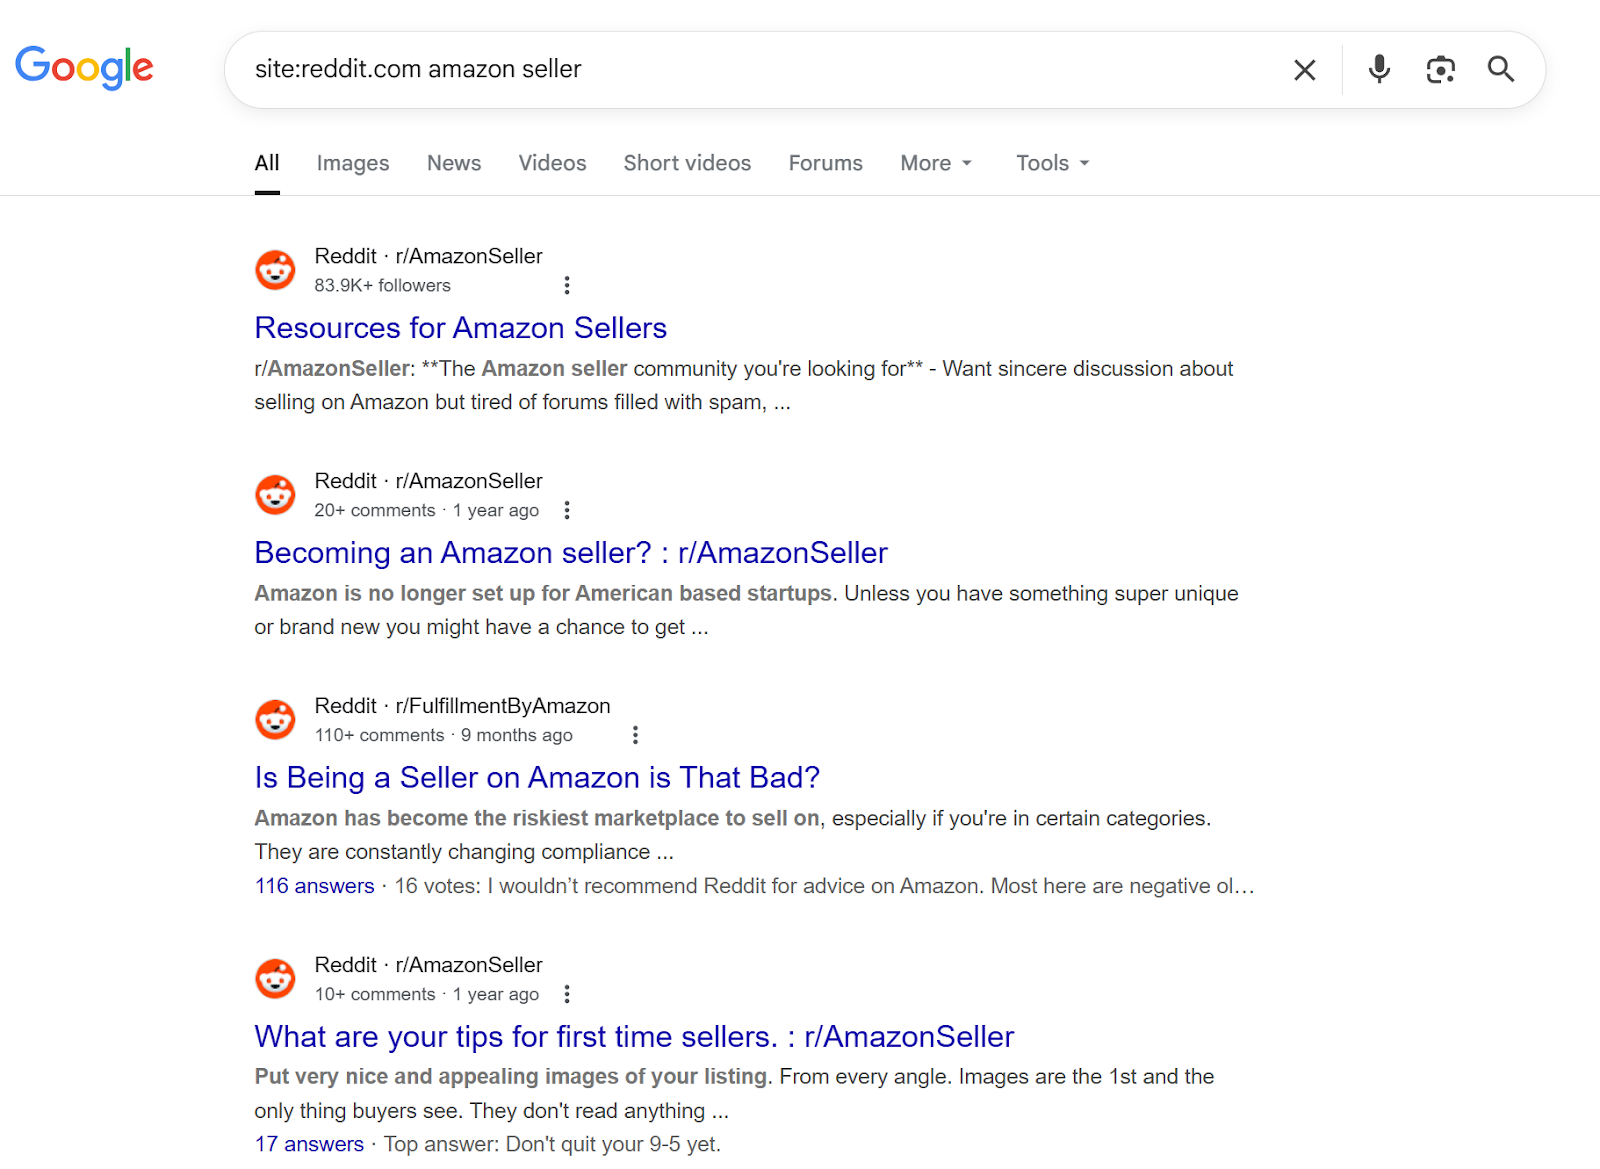1600x1169 pixels.
Task: Open three-dot menu for FulfillmentByAmazon result
Action: point(635,736)
